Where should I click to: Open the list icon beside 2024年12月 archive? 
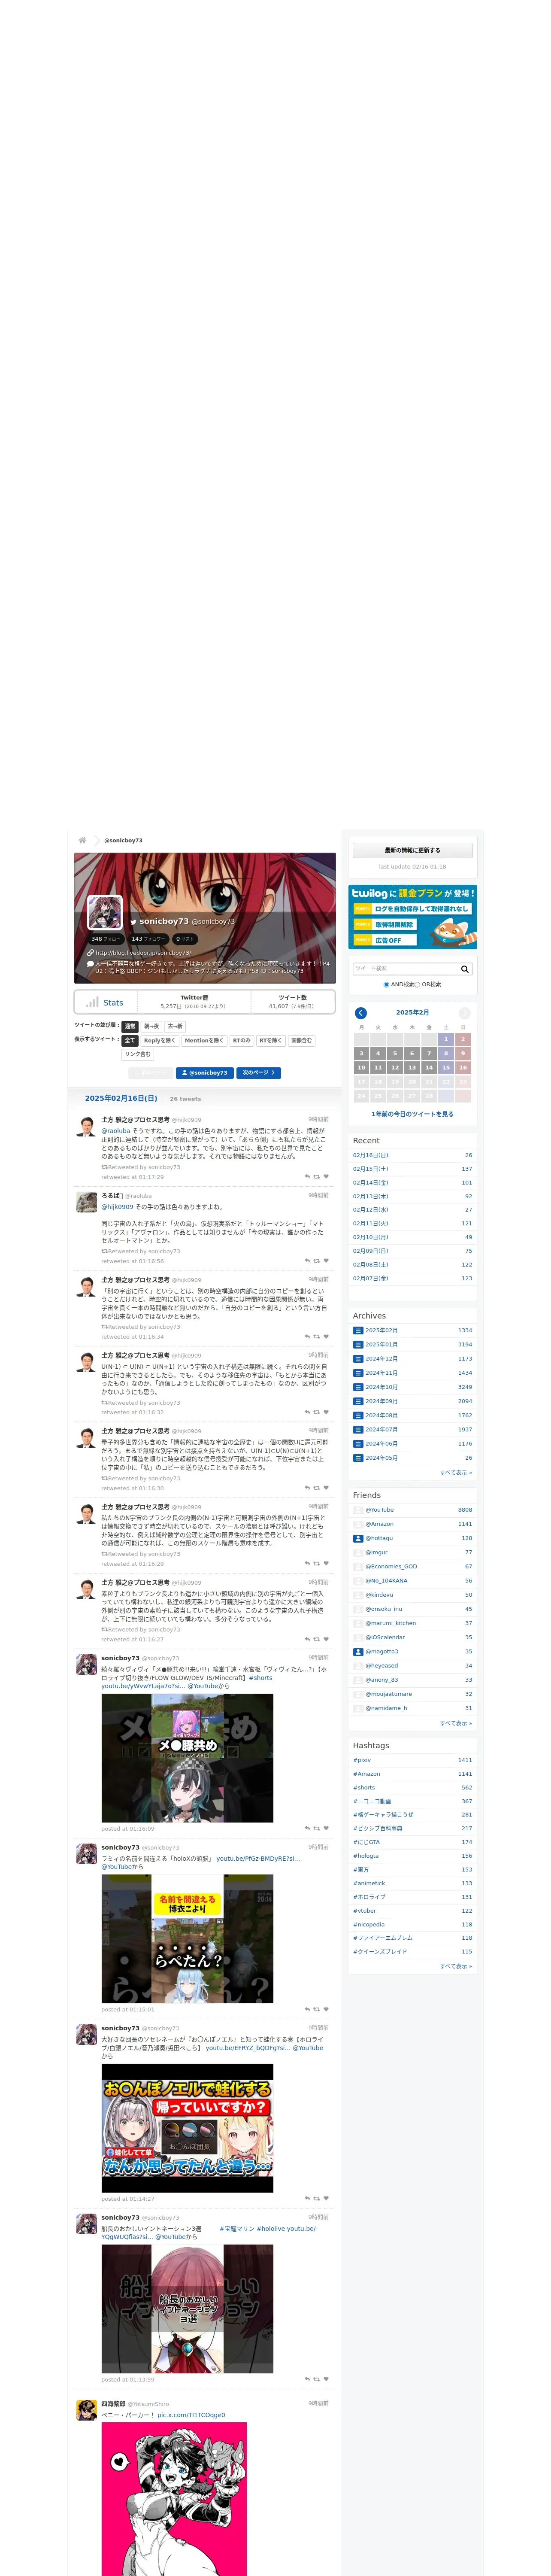358,1359
